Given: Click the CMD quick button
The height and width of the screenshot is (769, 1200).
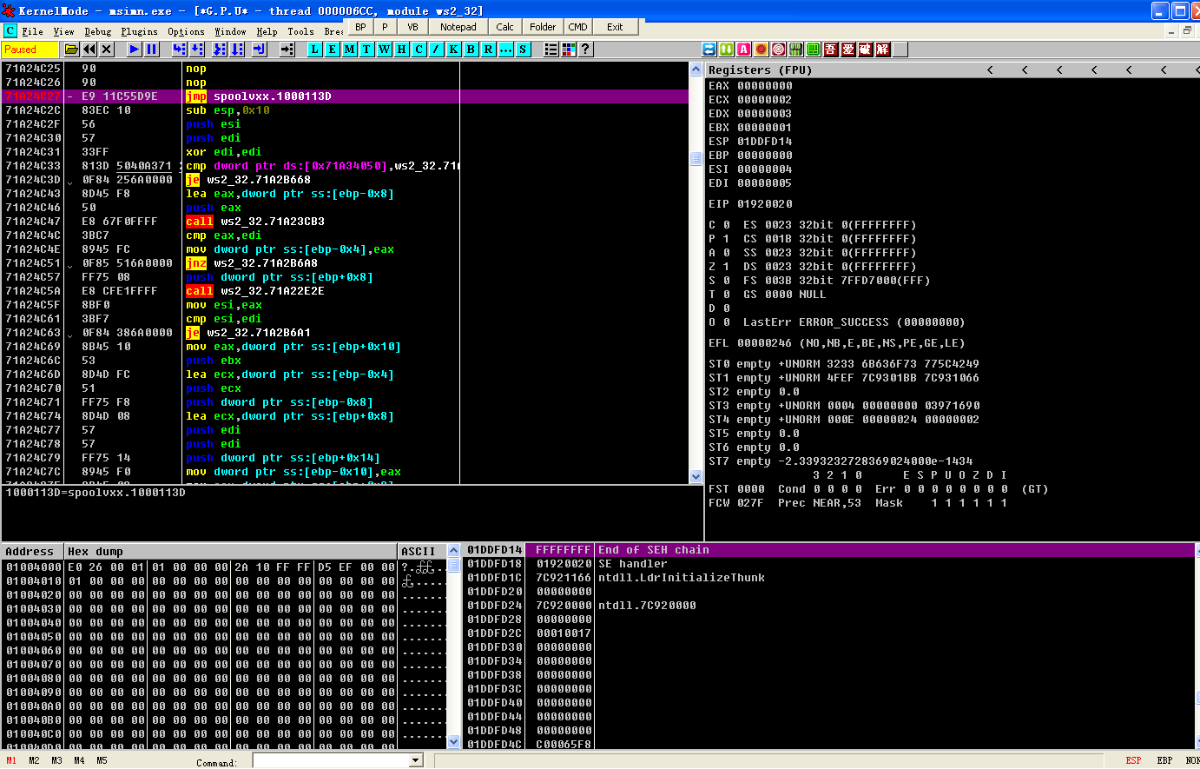Looking at the screenshot, I should point(578,27).
